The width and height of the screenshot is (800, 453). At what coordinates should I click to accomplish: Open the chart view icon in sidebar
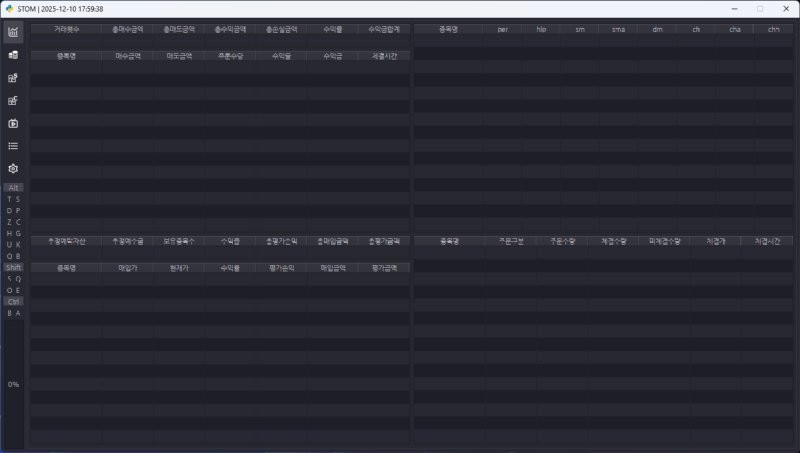(x=13, y=32)
